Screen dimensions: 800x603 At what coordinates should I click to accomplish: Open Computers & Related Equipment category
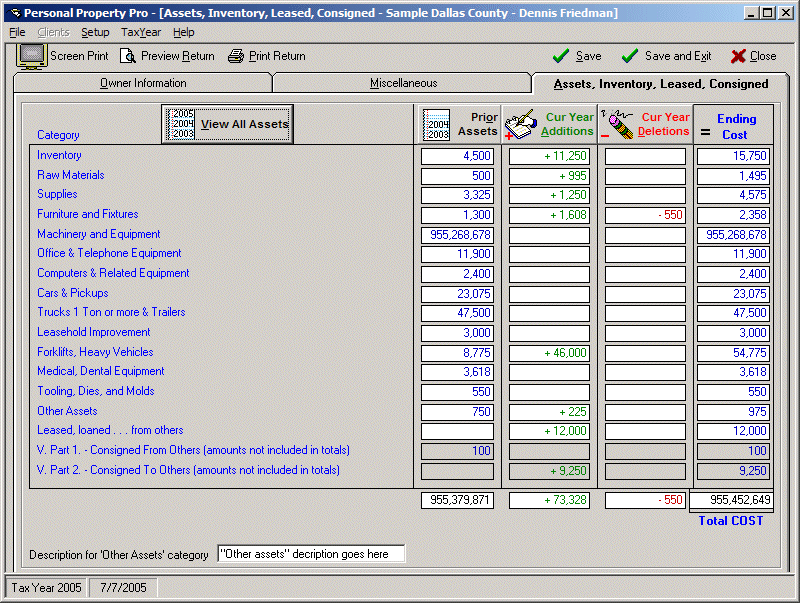[113, 273]
